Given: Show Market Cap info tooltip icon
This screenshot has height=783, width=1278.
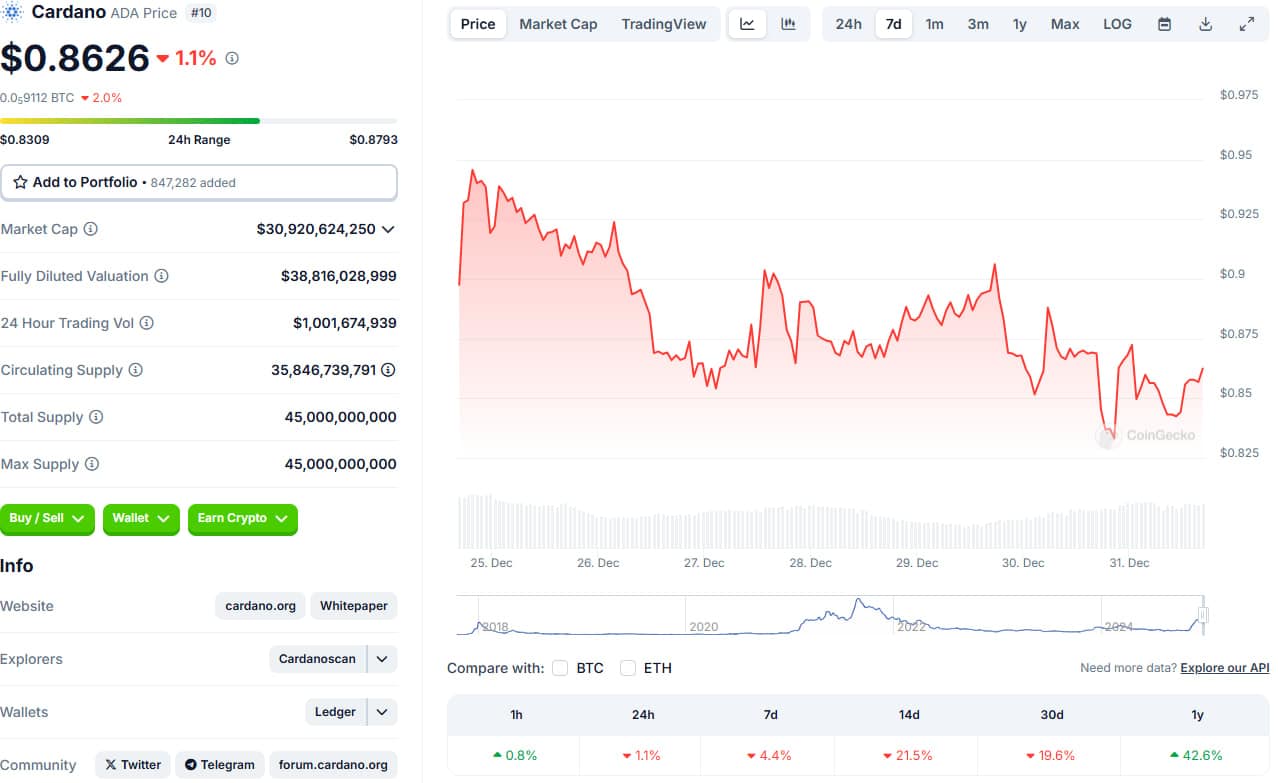Looking at the screenshot, I should coord(91,229).
